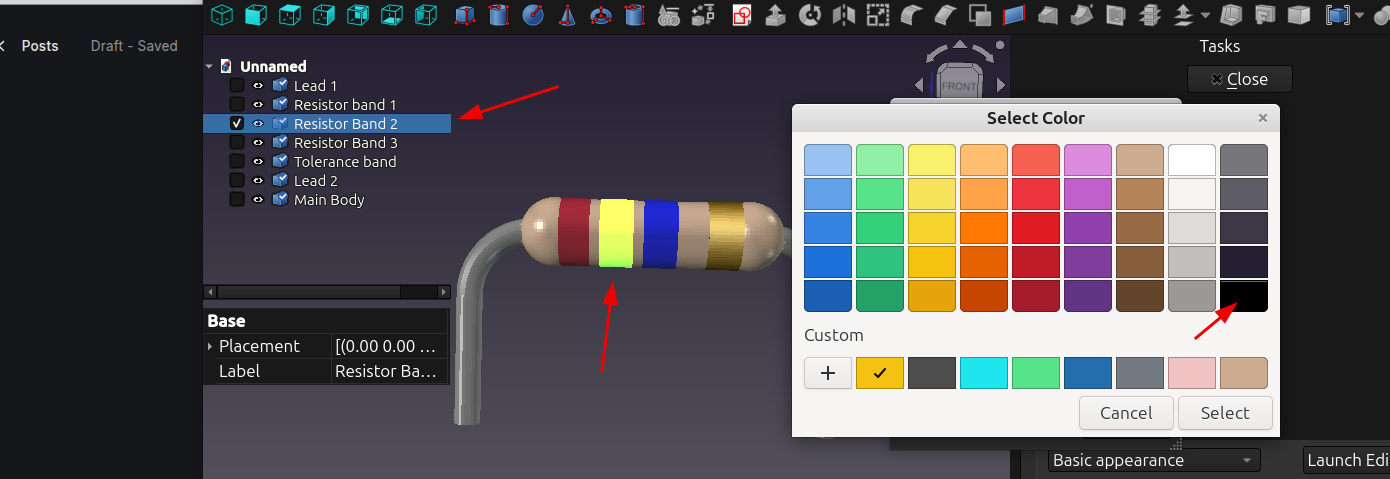Open the offset tools dropdown arrow
1390x479 pixels.
pos(1206,15)
